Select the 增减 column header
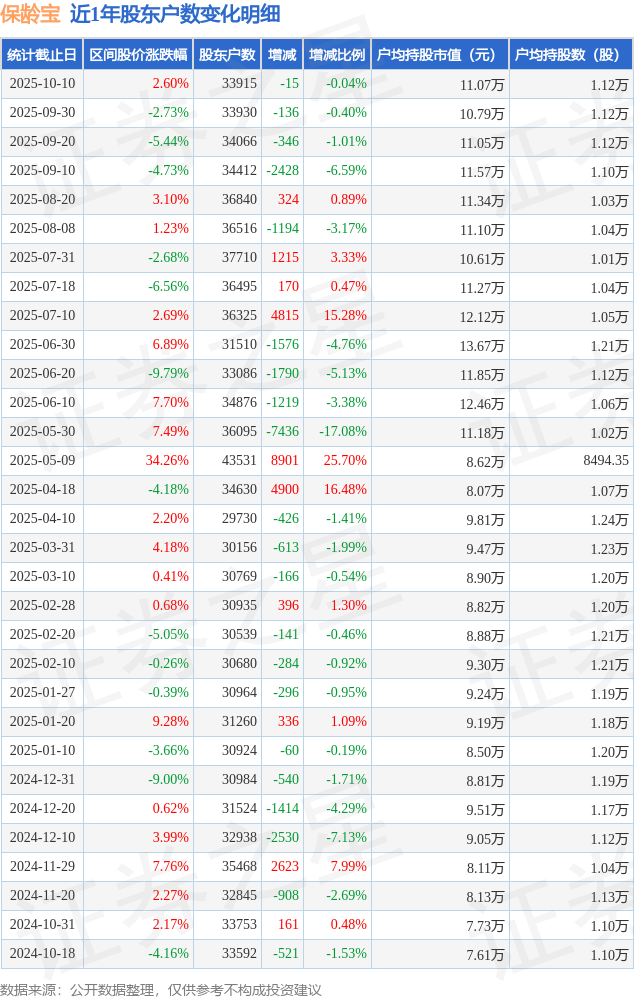This screenshot has width=634, height=999. pos(282,55)
